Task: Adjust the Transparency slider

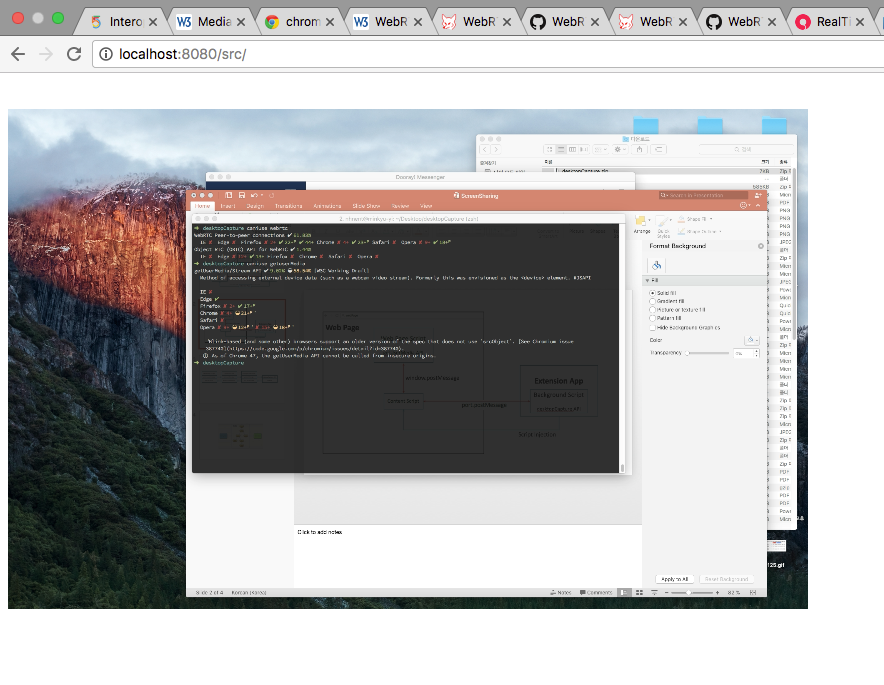Action: pyautogui.click(x=708, y=353)
